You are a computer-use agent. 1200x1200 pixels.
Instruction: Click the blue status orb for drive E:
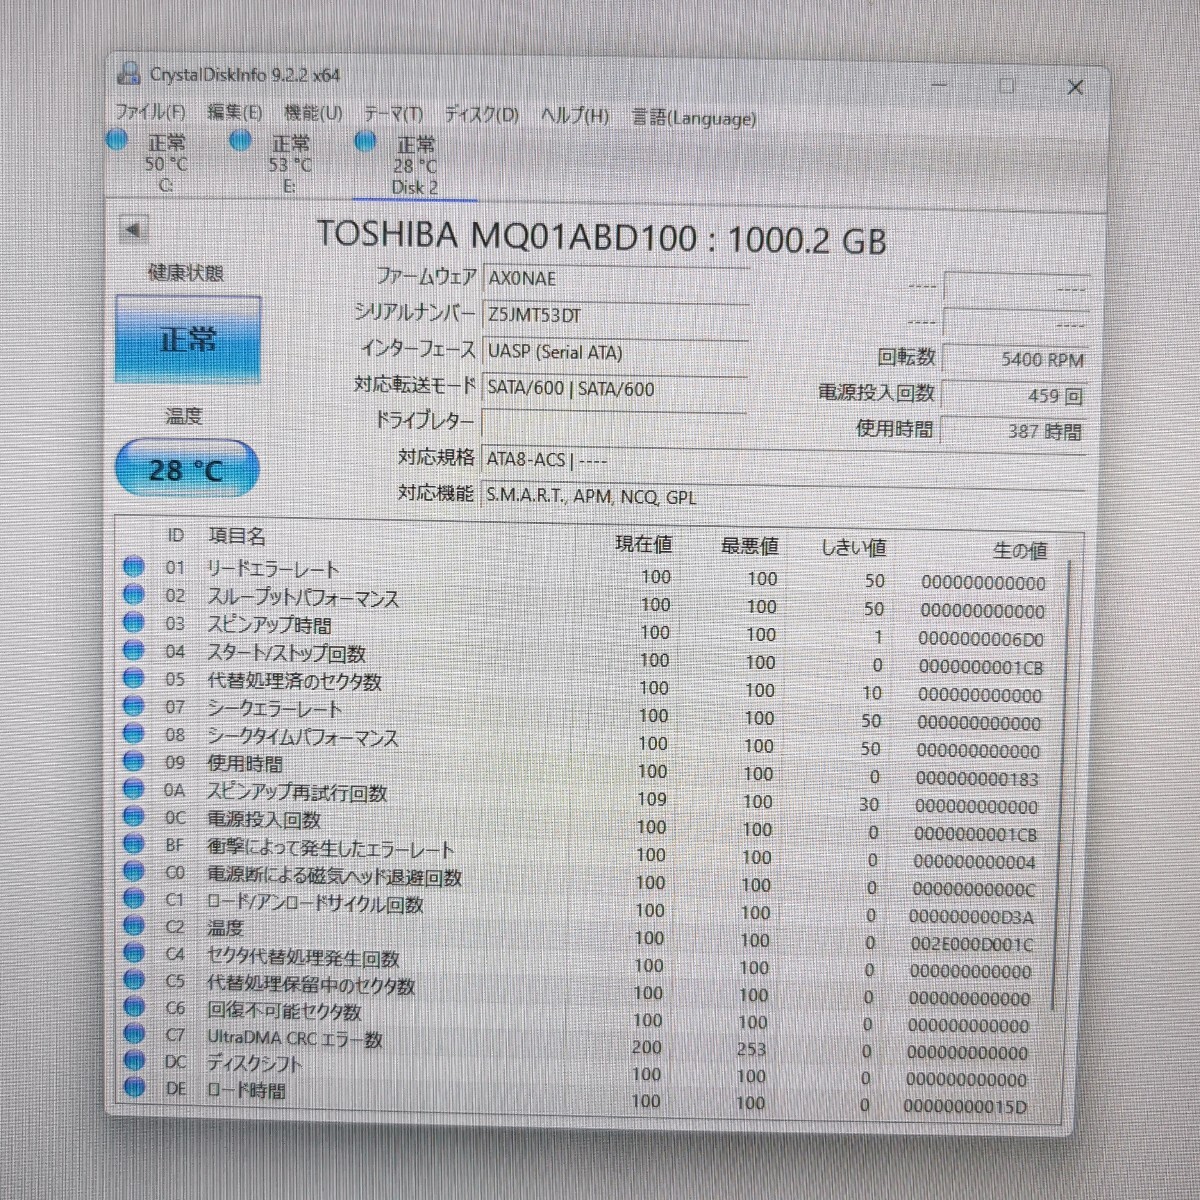click(x=240, y=141)
